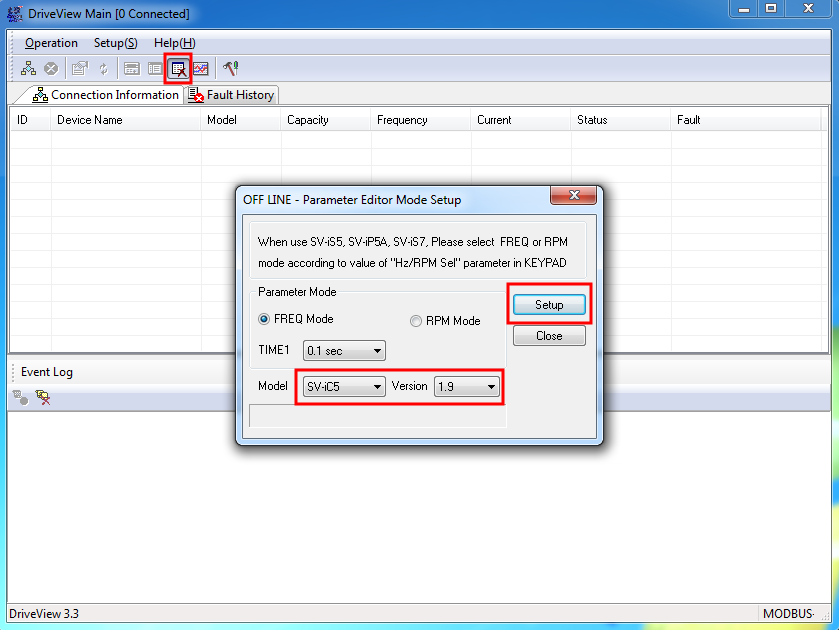Click the Frequency column header

(x=421, y=120)
